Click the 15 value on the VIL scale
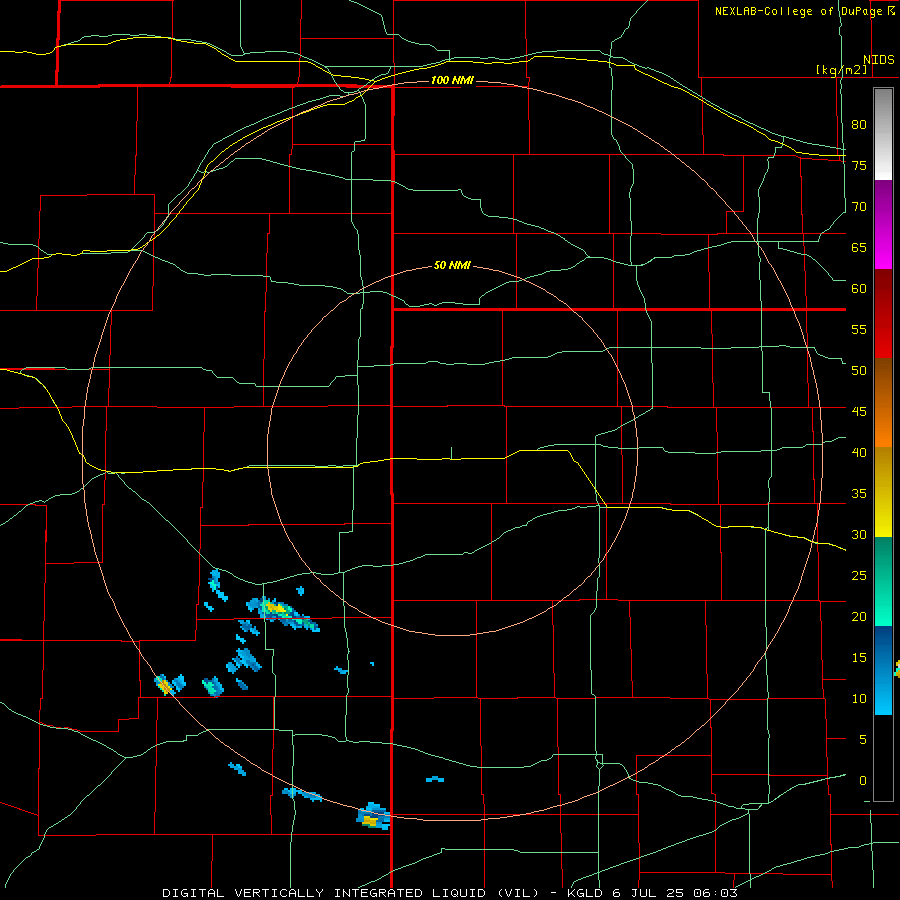The width and height of the screenshot is (900, 900). 859,657
